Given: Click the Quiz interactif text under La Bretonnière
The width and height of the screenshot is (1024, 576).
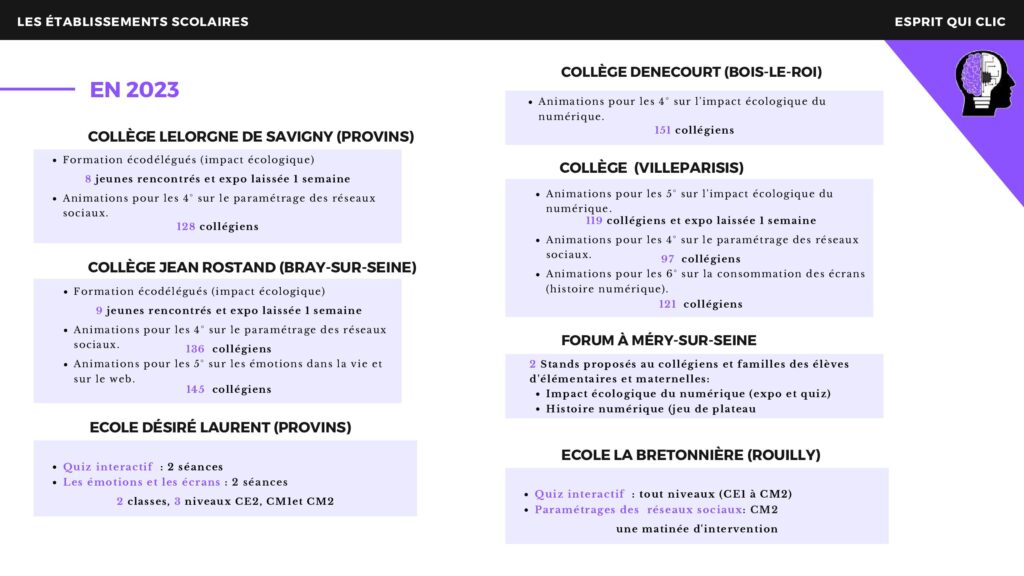Looking at the screenshot, I should 579,494.
